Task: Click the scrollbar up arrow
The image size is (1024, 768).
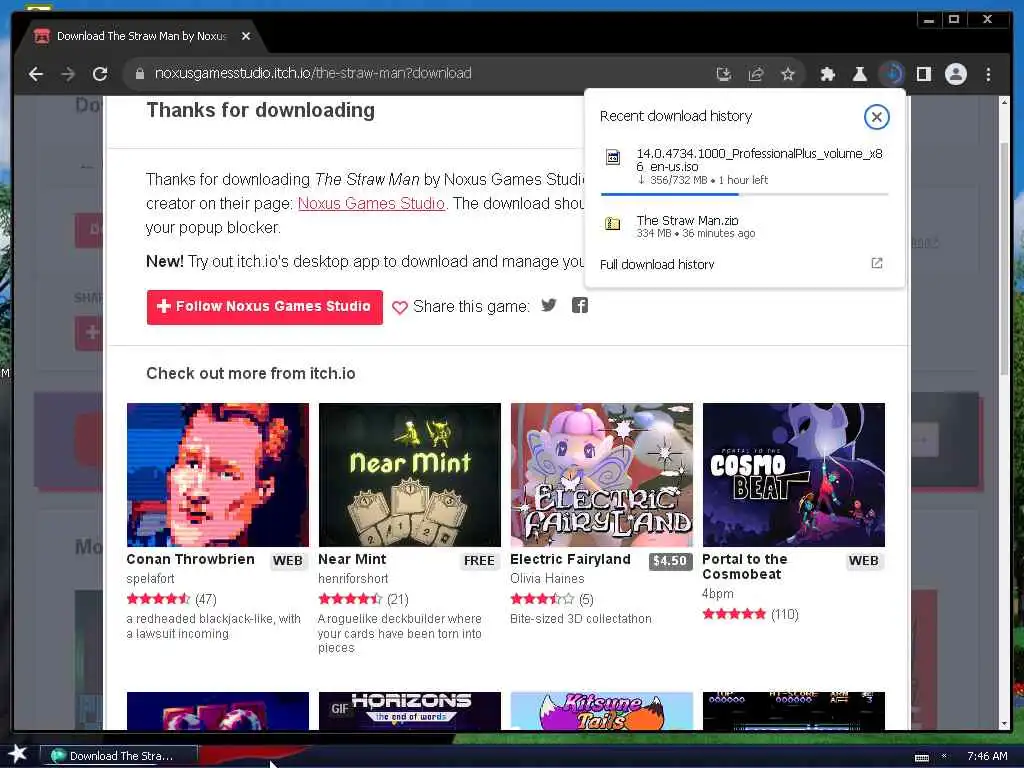Action: pyautogui.click(x=1004, y=103)
